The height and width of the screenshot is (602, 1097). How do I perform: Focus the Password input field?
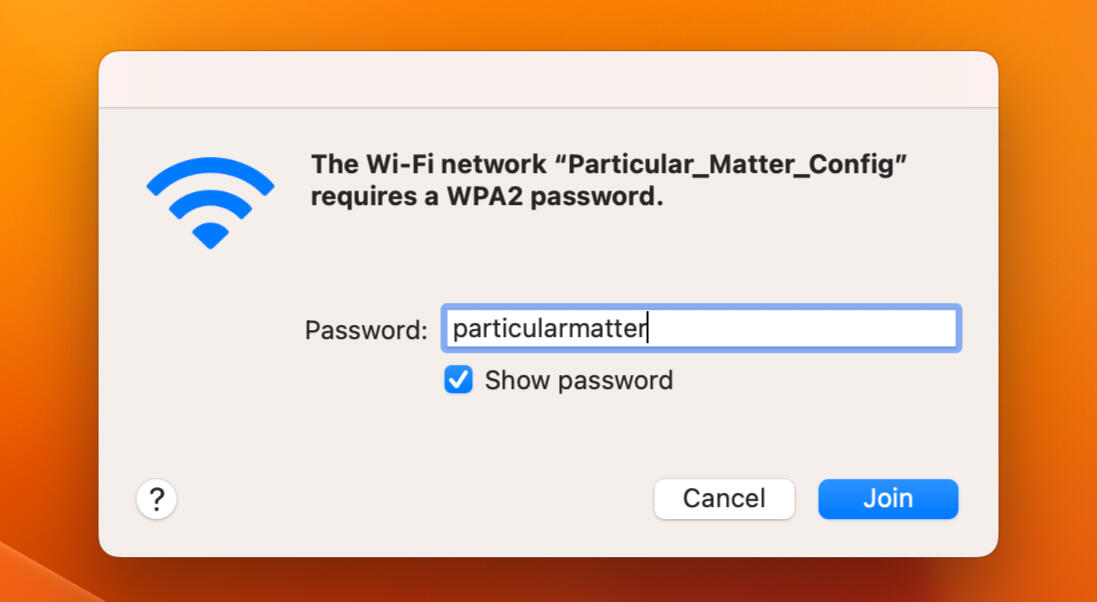point(700,328)
